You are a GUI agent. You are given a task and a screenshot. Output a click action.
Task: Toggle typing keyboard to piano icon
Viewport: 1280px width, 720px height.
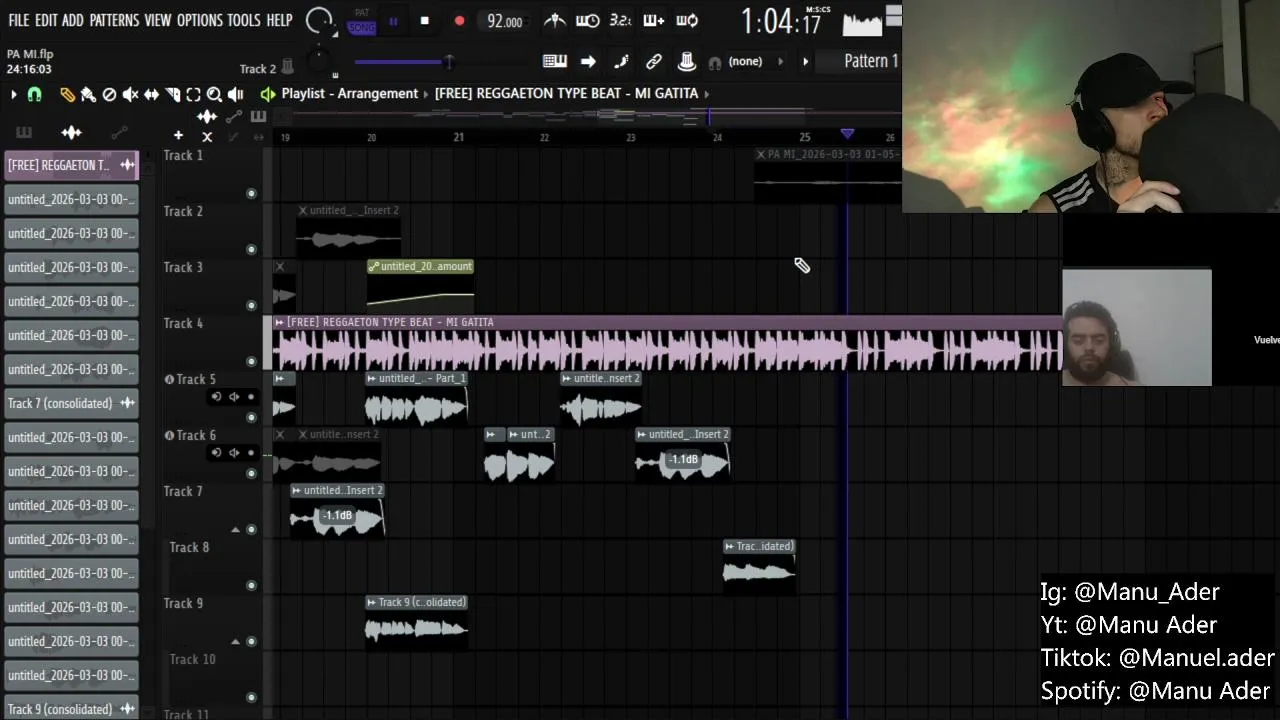[555, 62]
